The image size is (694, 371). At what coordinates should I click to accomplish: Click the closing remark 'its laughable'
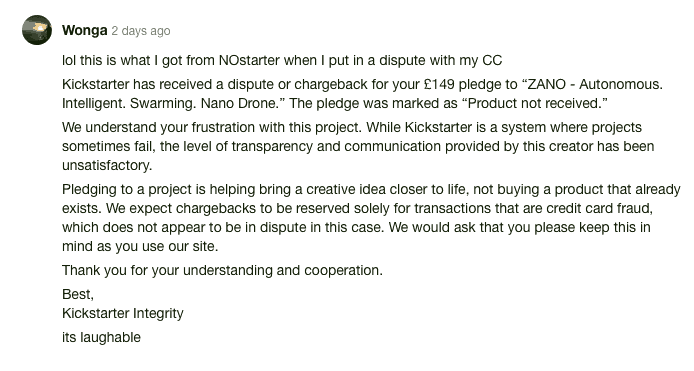(101, 337)
